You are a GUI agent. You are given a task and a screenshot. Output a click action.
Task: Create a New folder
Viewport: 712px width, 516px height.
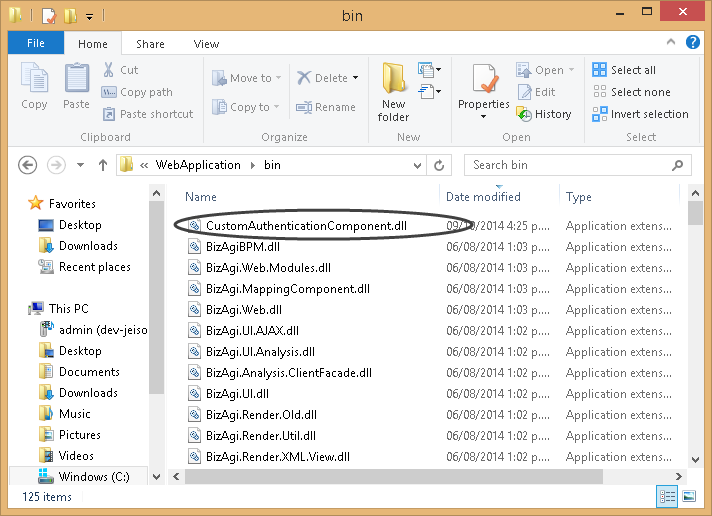pos(393,93)
